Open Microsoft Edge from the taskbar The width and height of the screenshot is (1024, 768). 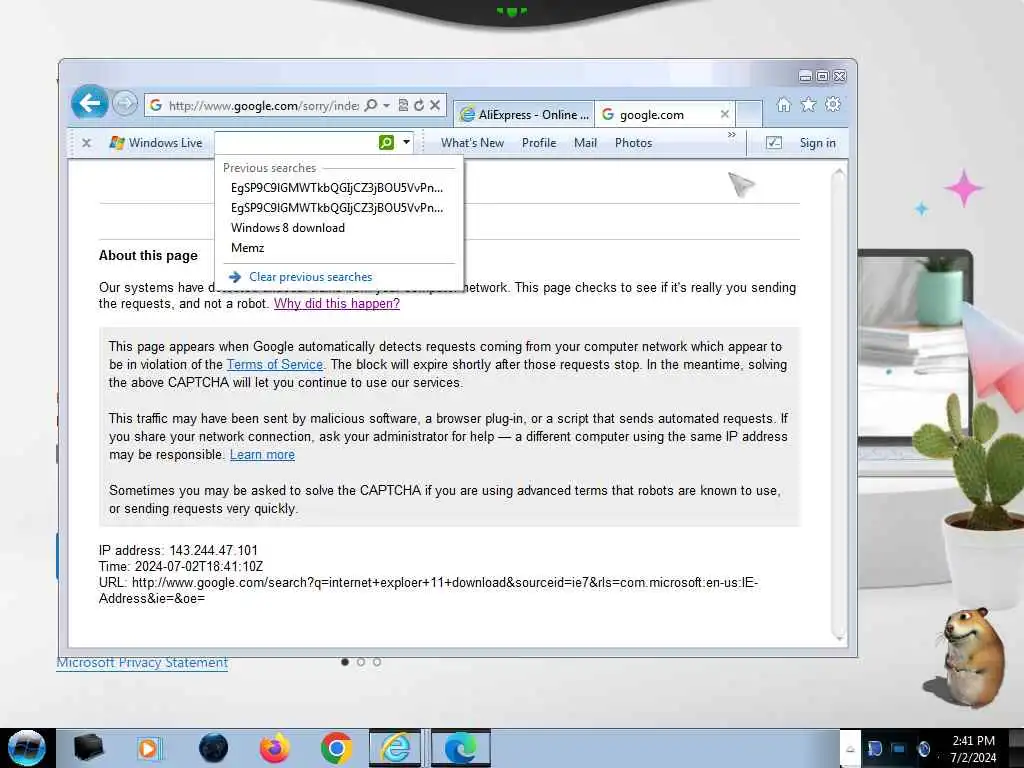coord(460,748)
